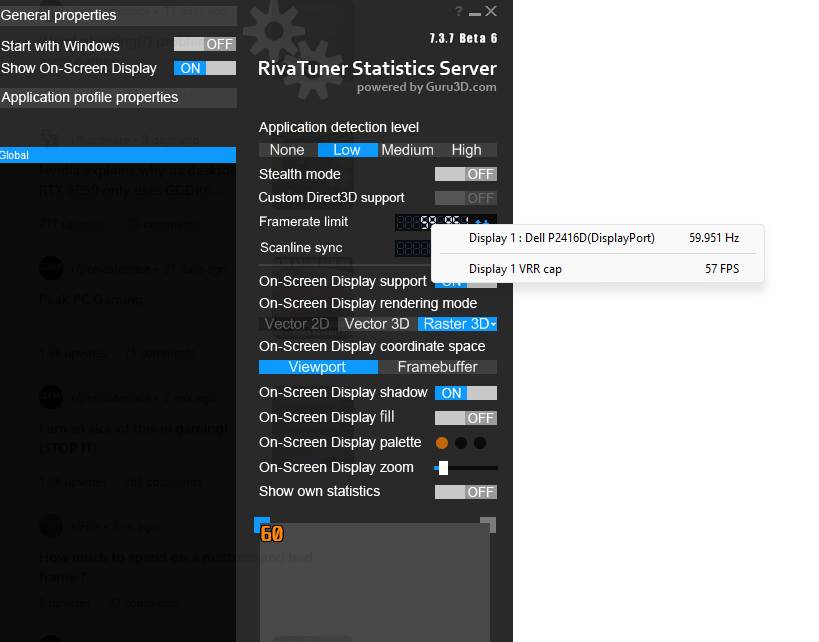The height and width of the screenshot is (642, 819).
Task: Click the General properties header
Action: [118, 15]
